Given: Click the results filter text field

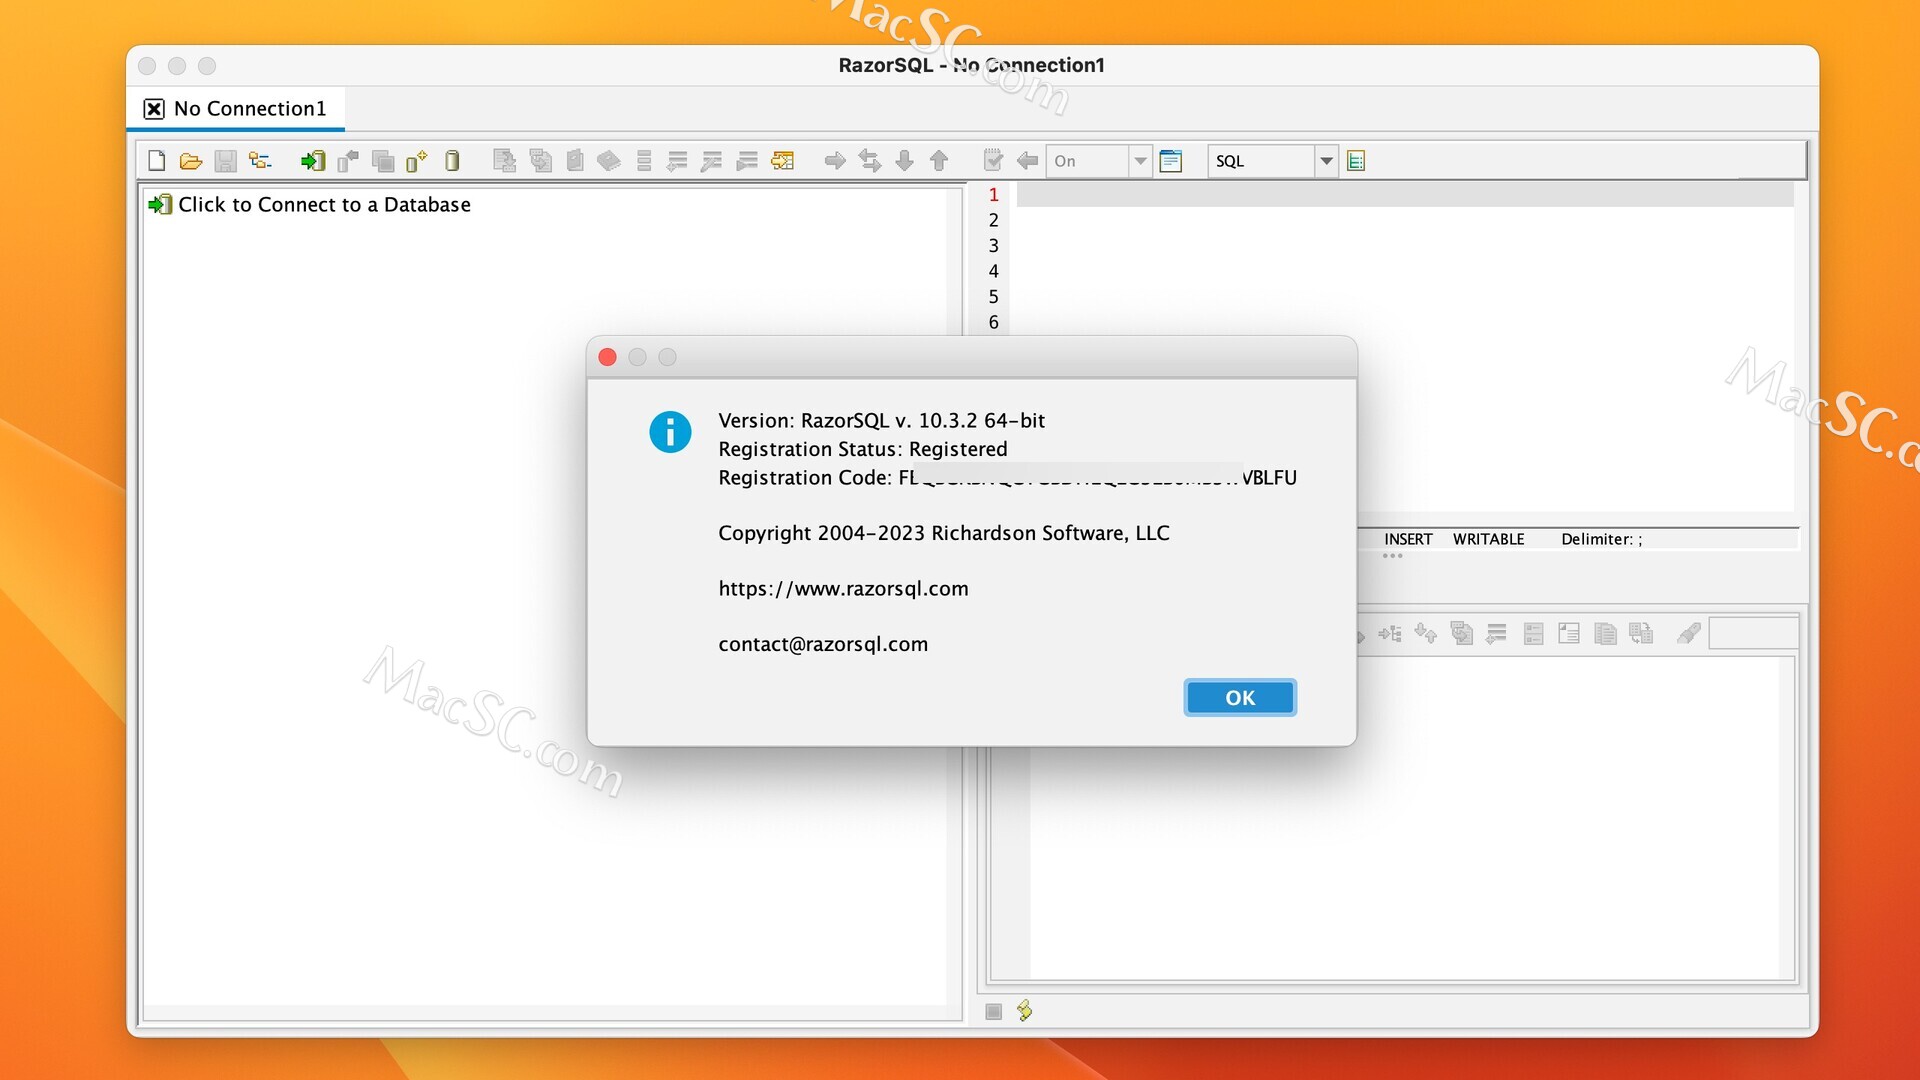Looking at the screenshot, I should coord(1753,634).
